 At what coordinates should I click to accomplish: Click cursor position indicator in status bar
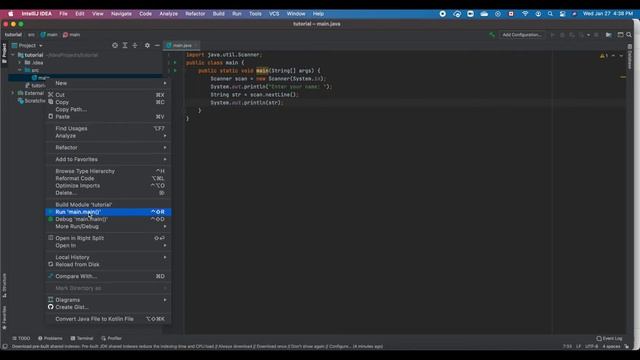pyautogui.click(x=567, y=347)
